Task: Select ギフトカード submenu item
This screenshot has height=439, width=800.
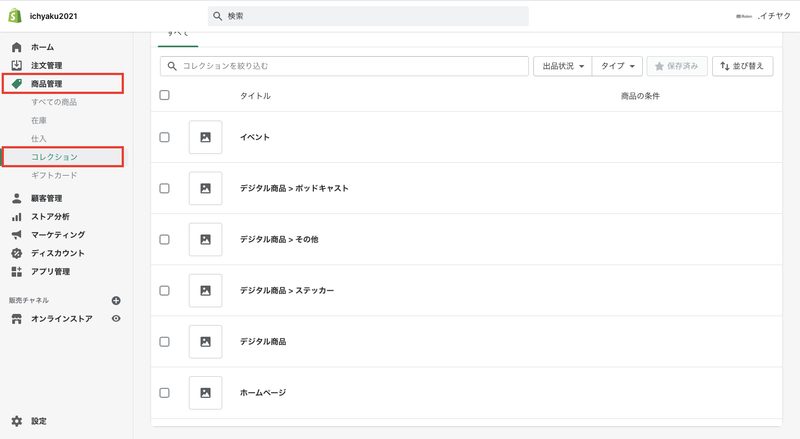Action: pyautogui.click(x=54, y=175)
